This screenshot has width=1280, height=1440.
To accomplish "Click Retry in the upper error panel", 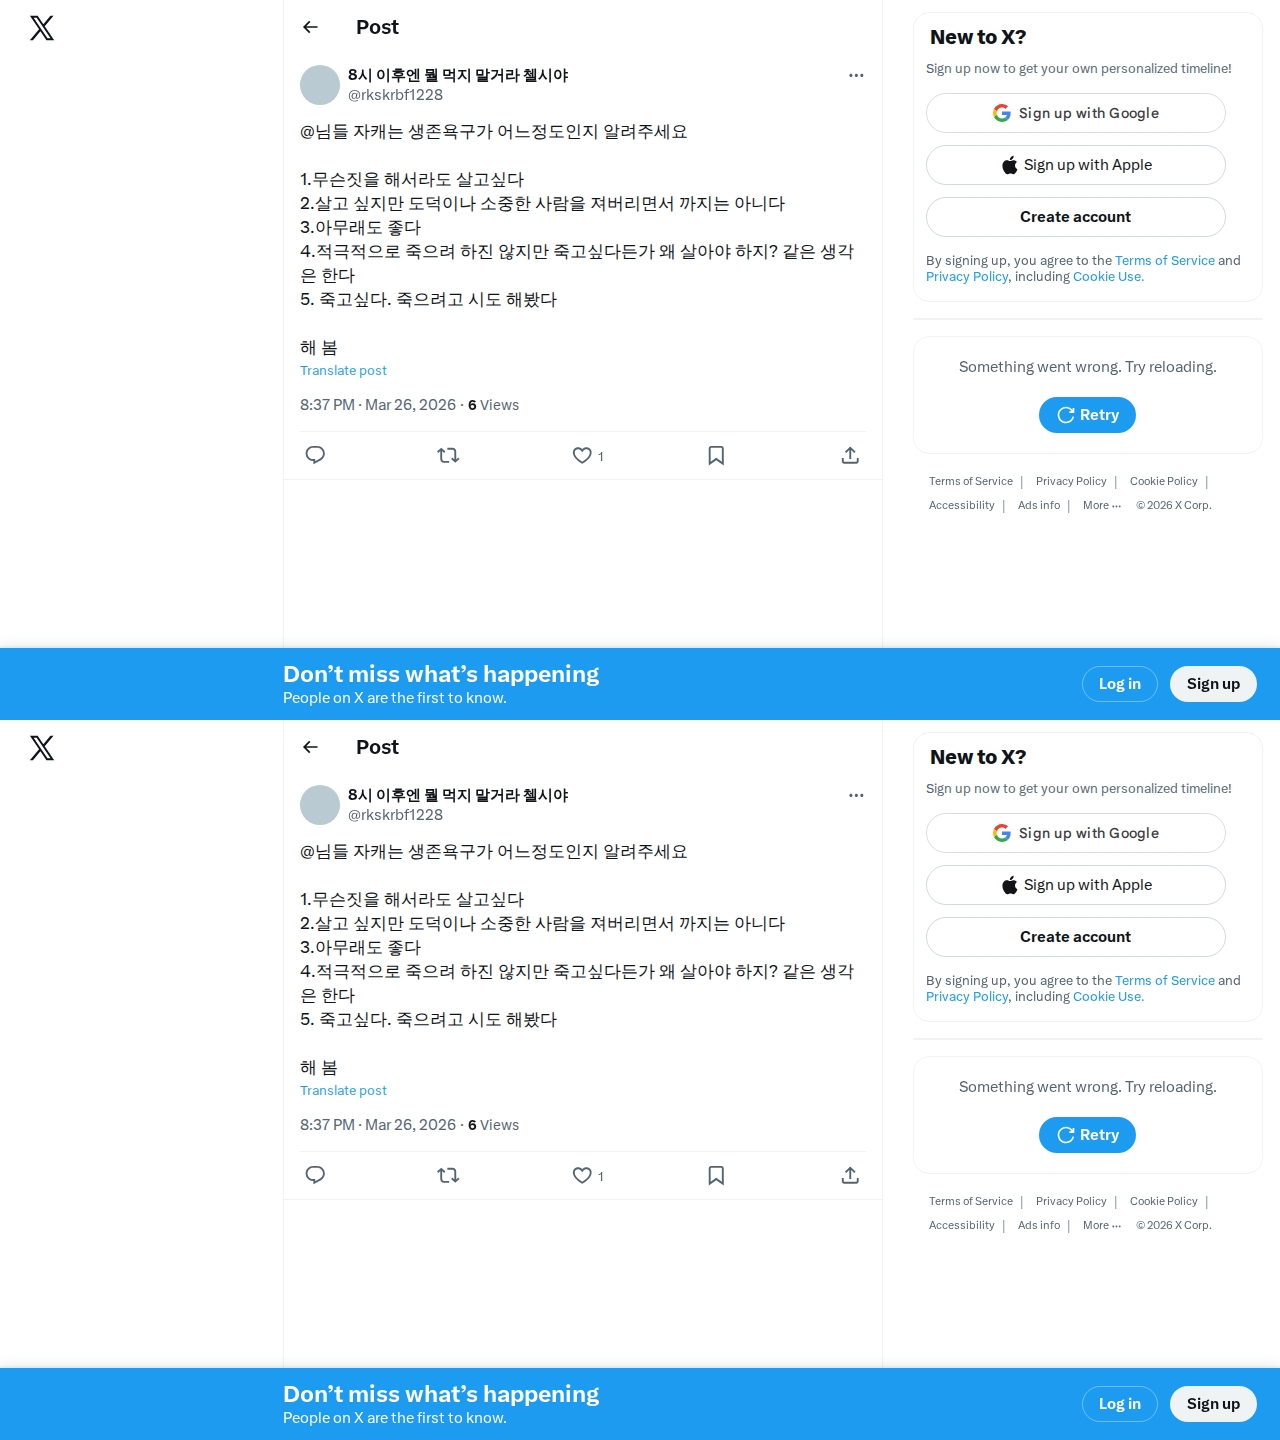I will 1087,415.
